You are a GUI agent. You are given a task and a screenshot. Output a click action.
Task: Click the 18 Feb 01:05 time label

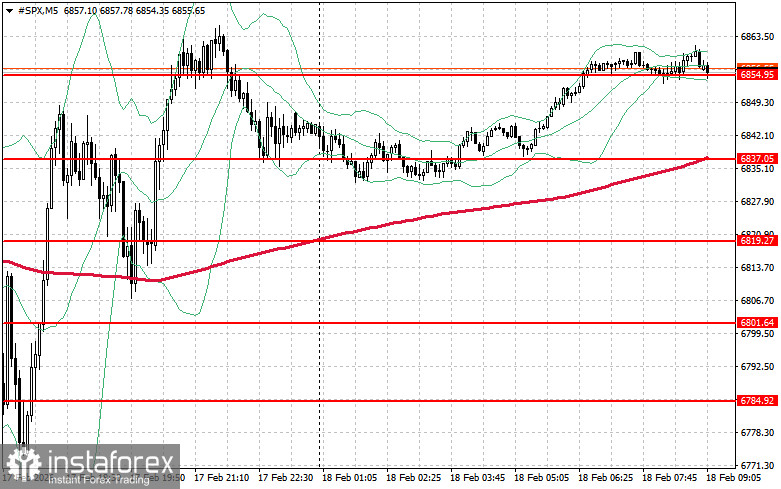350,478
